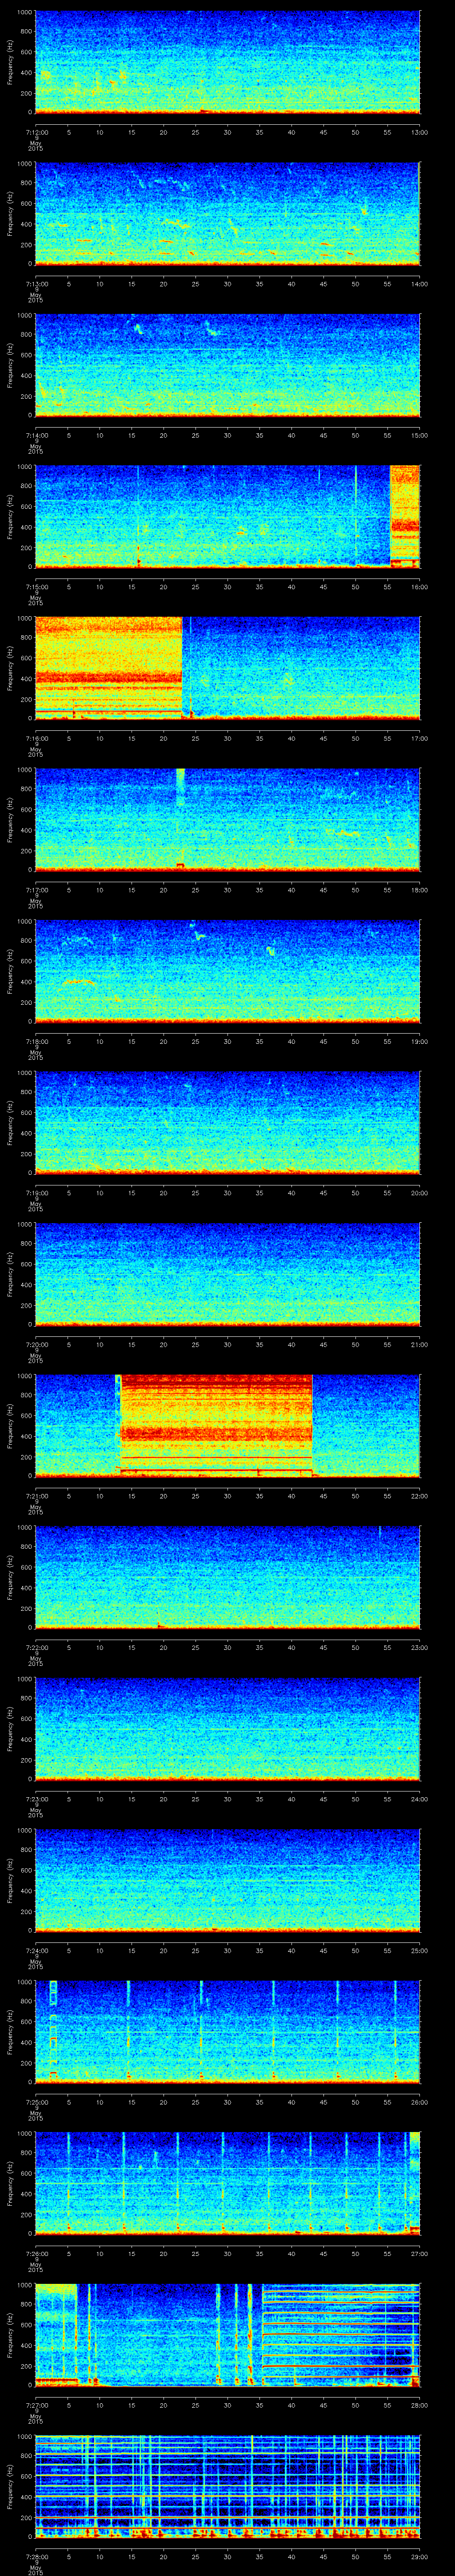Click the 13:00 end time label
This screenshot has height=2576, width=455.
point(419,132)
